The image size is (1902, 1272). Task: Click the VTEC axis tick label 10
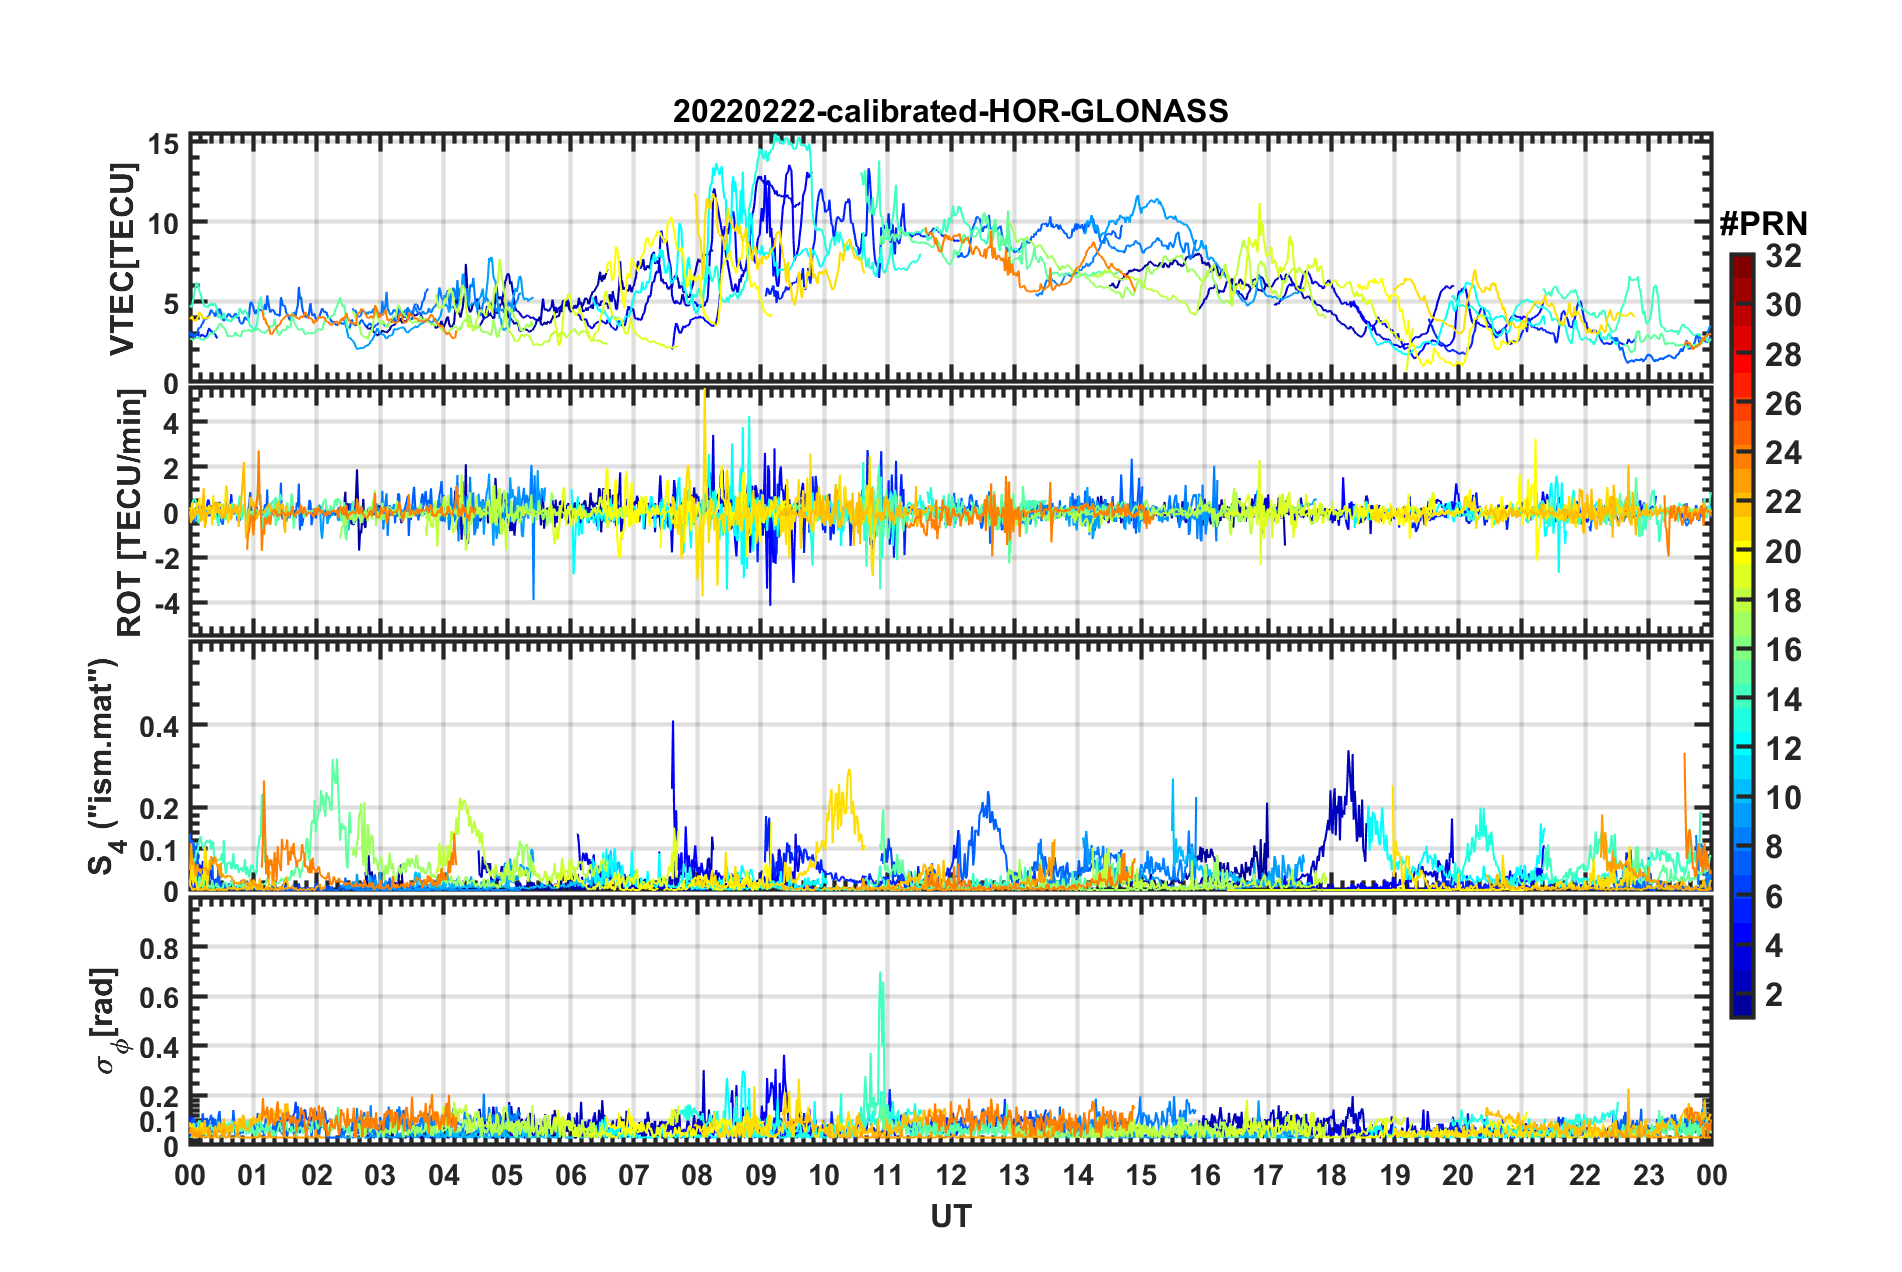tap(163, 223)
